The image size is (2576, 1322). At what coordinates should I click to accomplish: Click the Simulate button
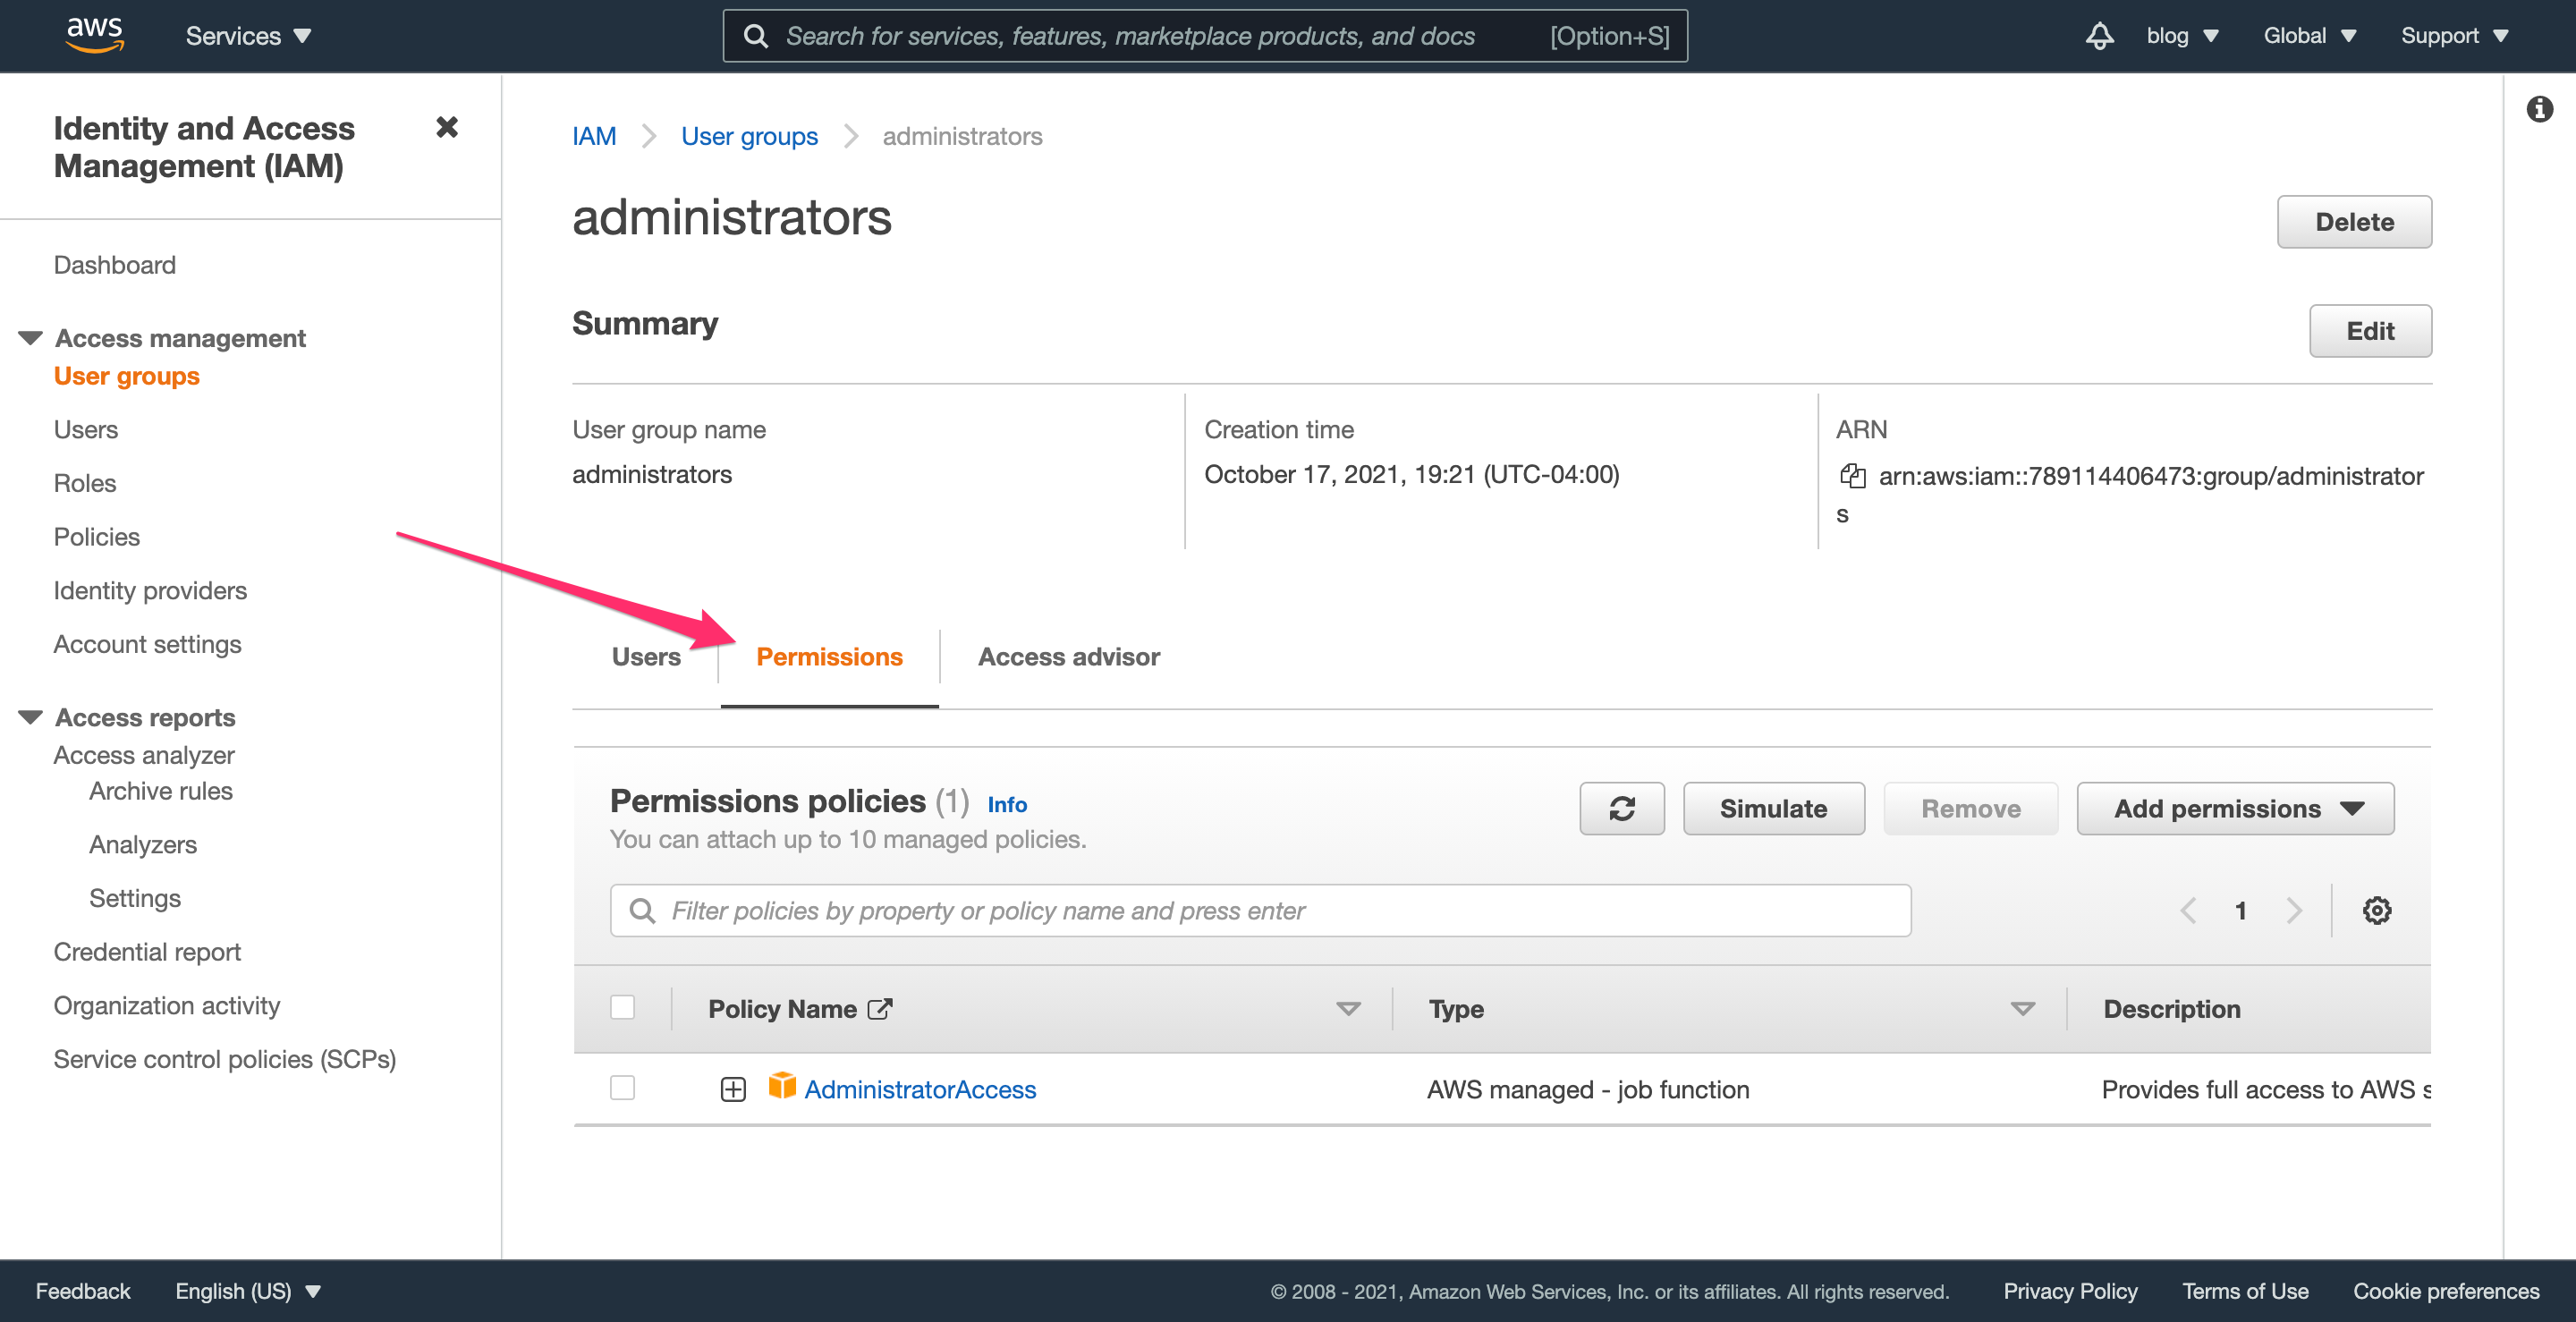[1773, 808]
